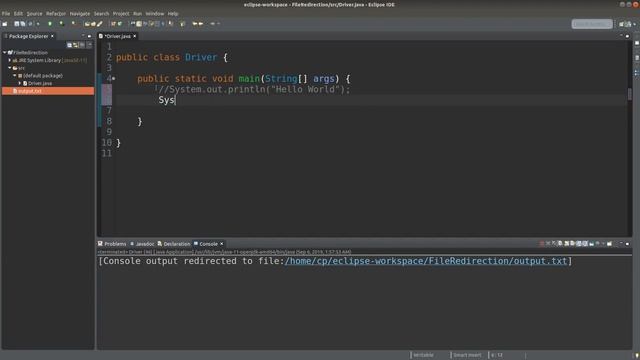The image size is (640, 360).
Task: Click the Save toolbar icon
Action: [17, 24]
